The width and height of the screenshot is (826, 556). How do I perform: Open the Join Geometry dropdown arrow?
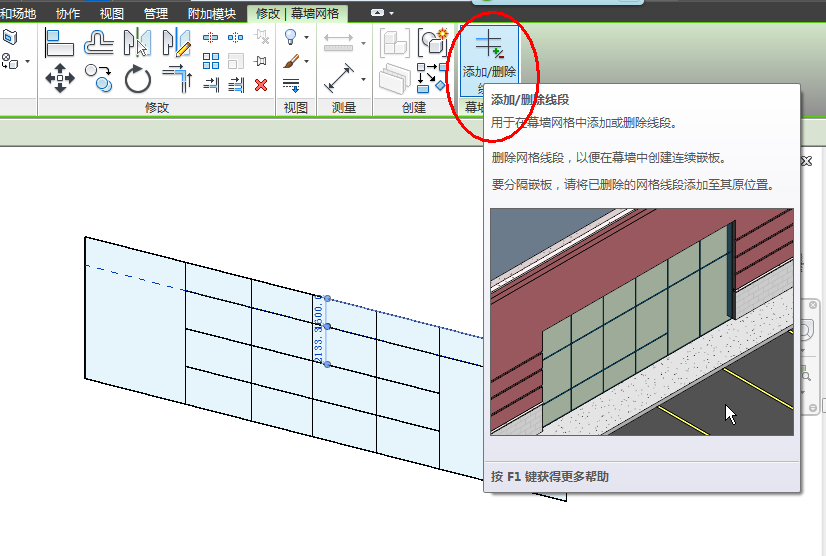[x=27, y=62]
